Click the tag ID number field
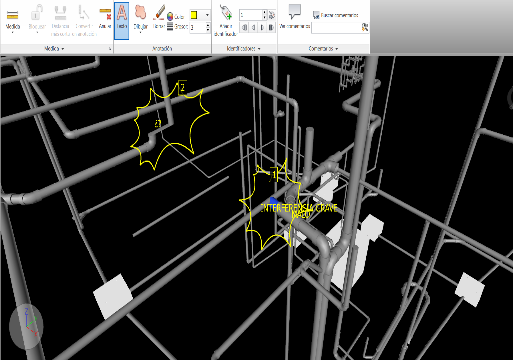The image size is (513, 360). [251, 15]
